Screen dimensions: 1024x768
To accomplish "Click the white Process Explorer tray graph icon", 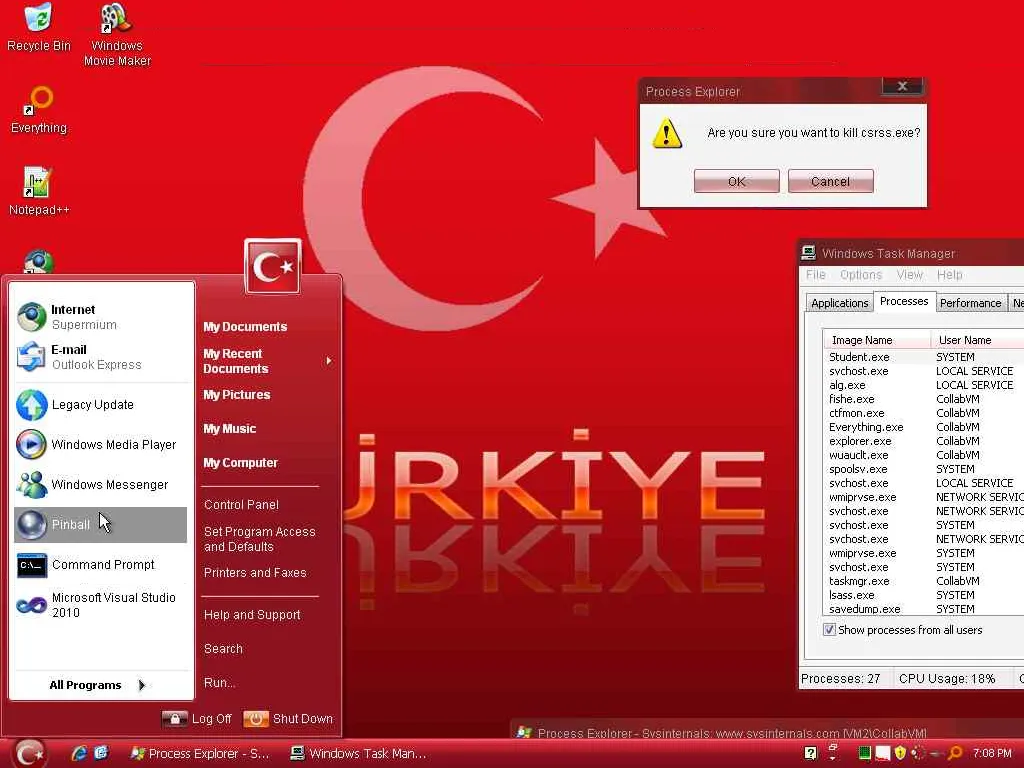I will [883, 753].
